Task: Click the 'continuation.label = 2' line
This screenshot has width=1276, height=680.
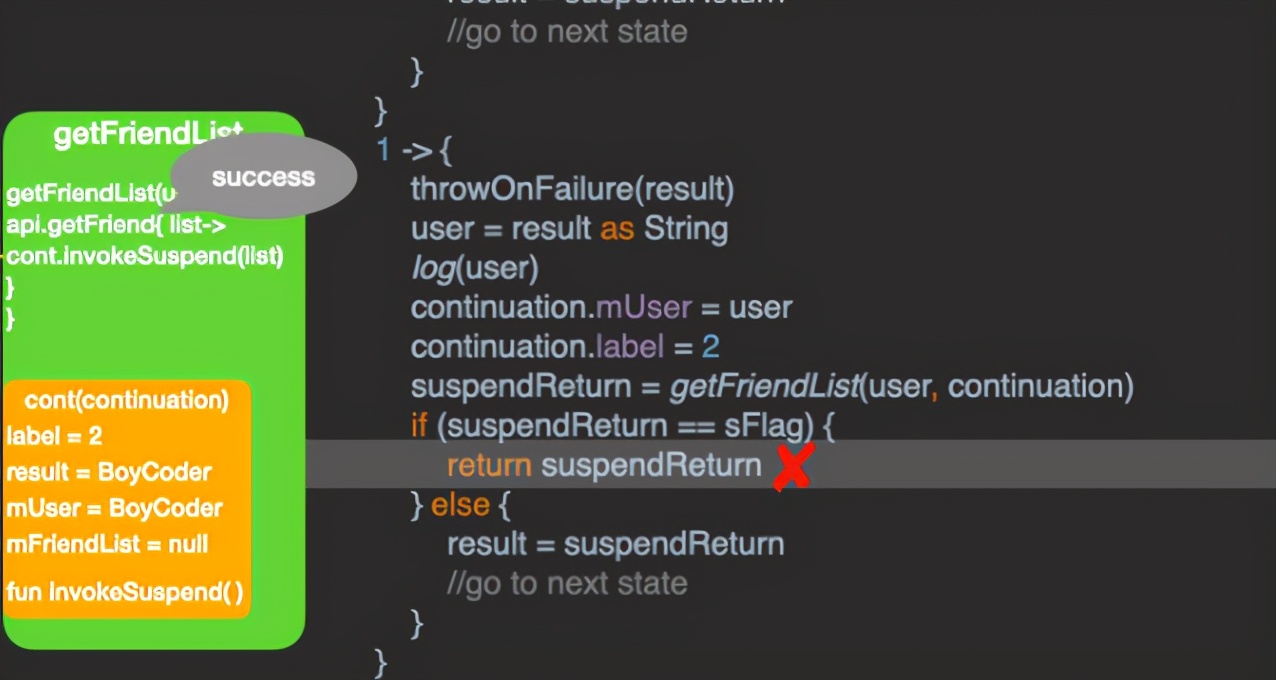Action: tap(565, 347)
